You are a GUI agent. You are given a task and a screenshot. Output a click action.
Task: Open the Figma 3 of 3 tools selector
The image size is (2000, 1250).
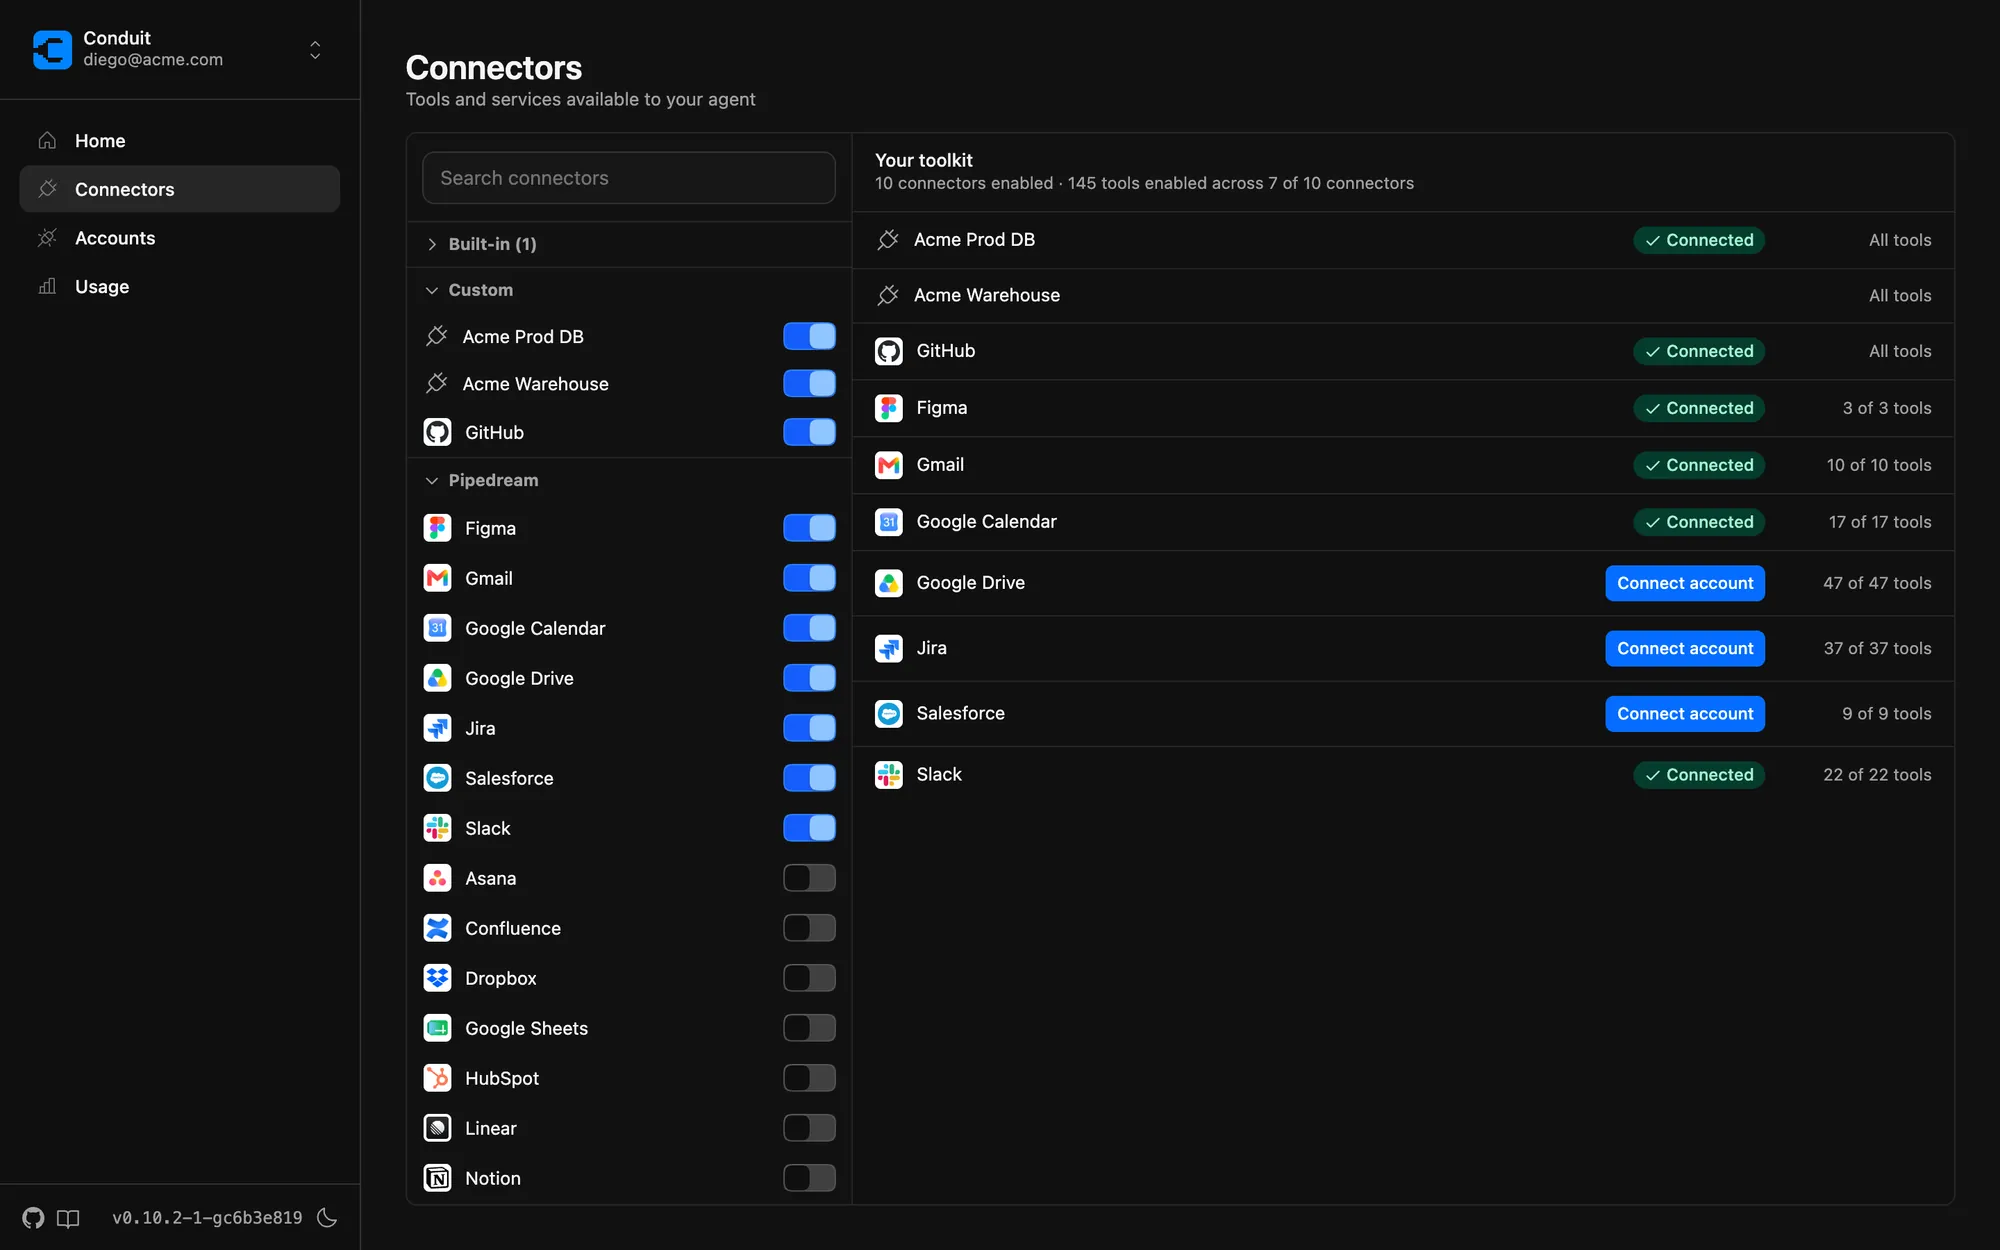click(x=1887, y=408)
